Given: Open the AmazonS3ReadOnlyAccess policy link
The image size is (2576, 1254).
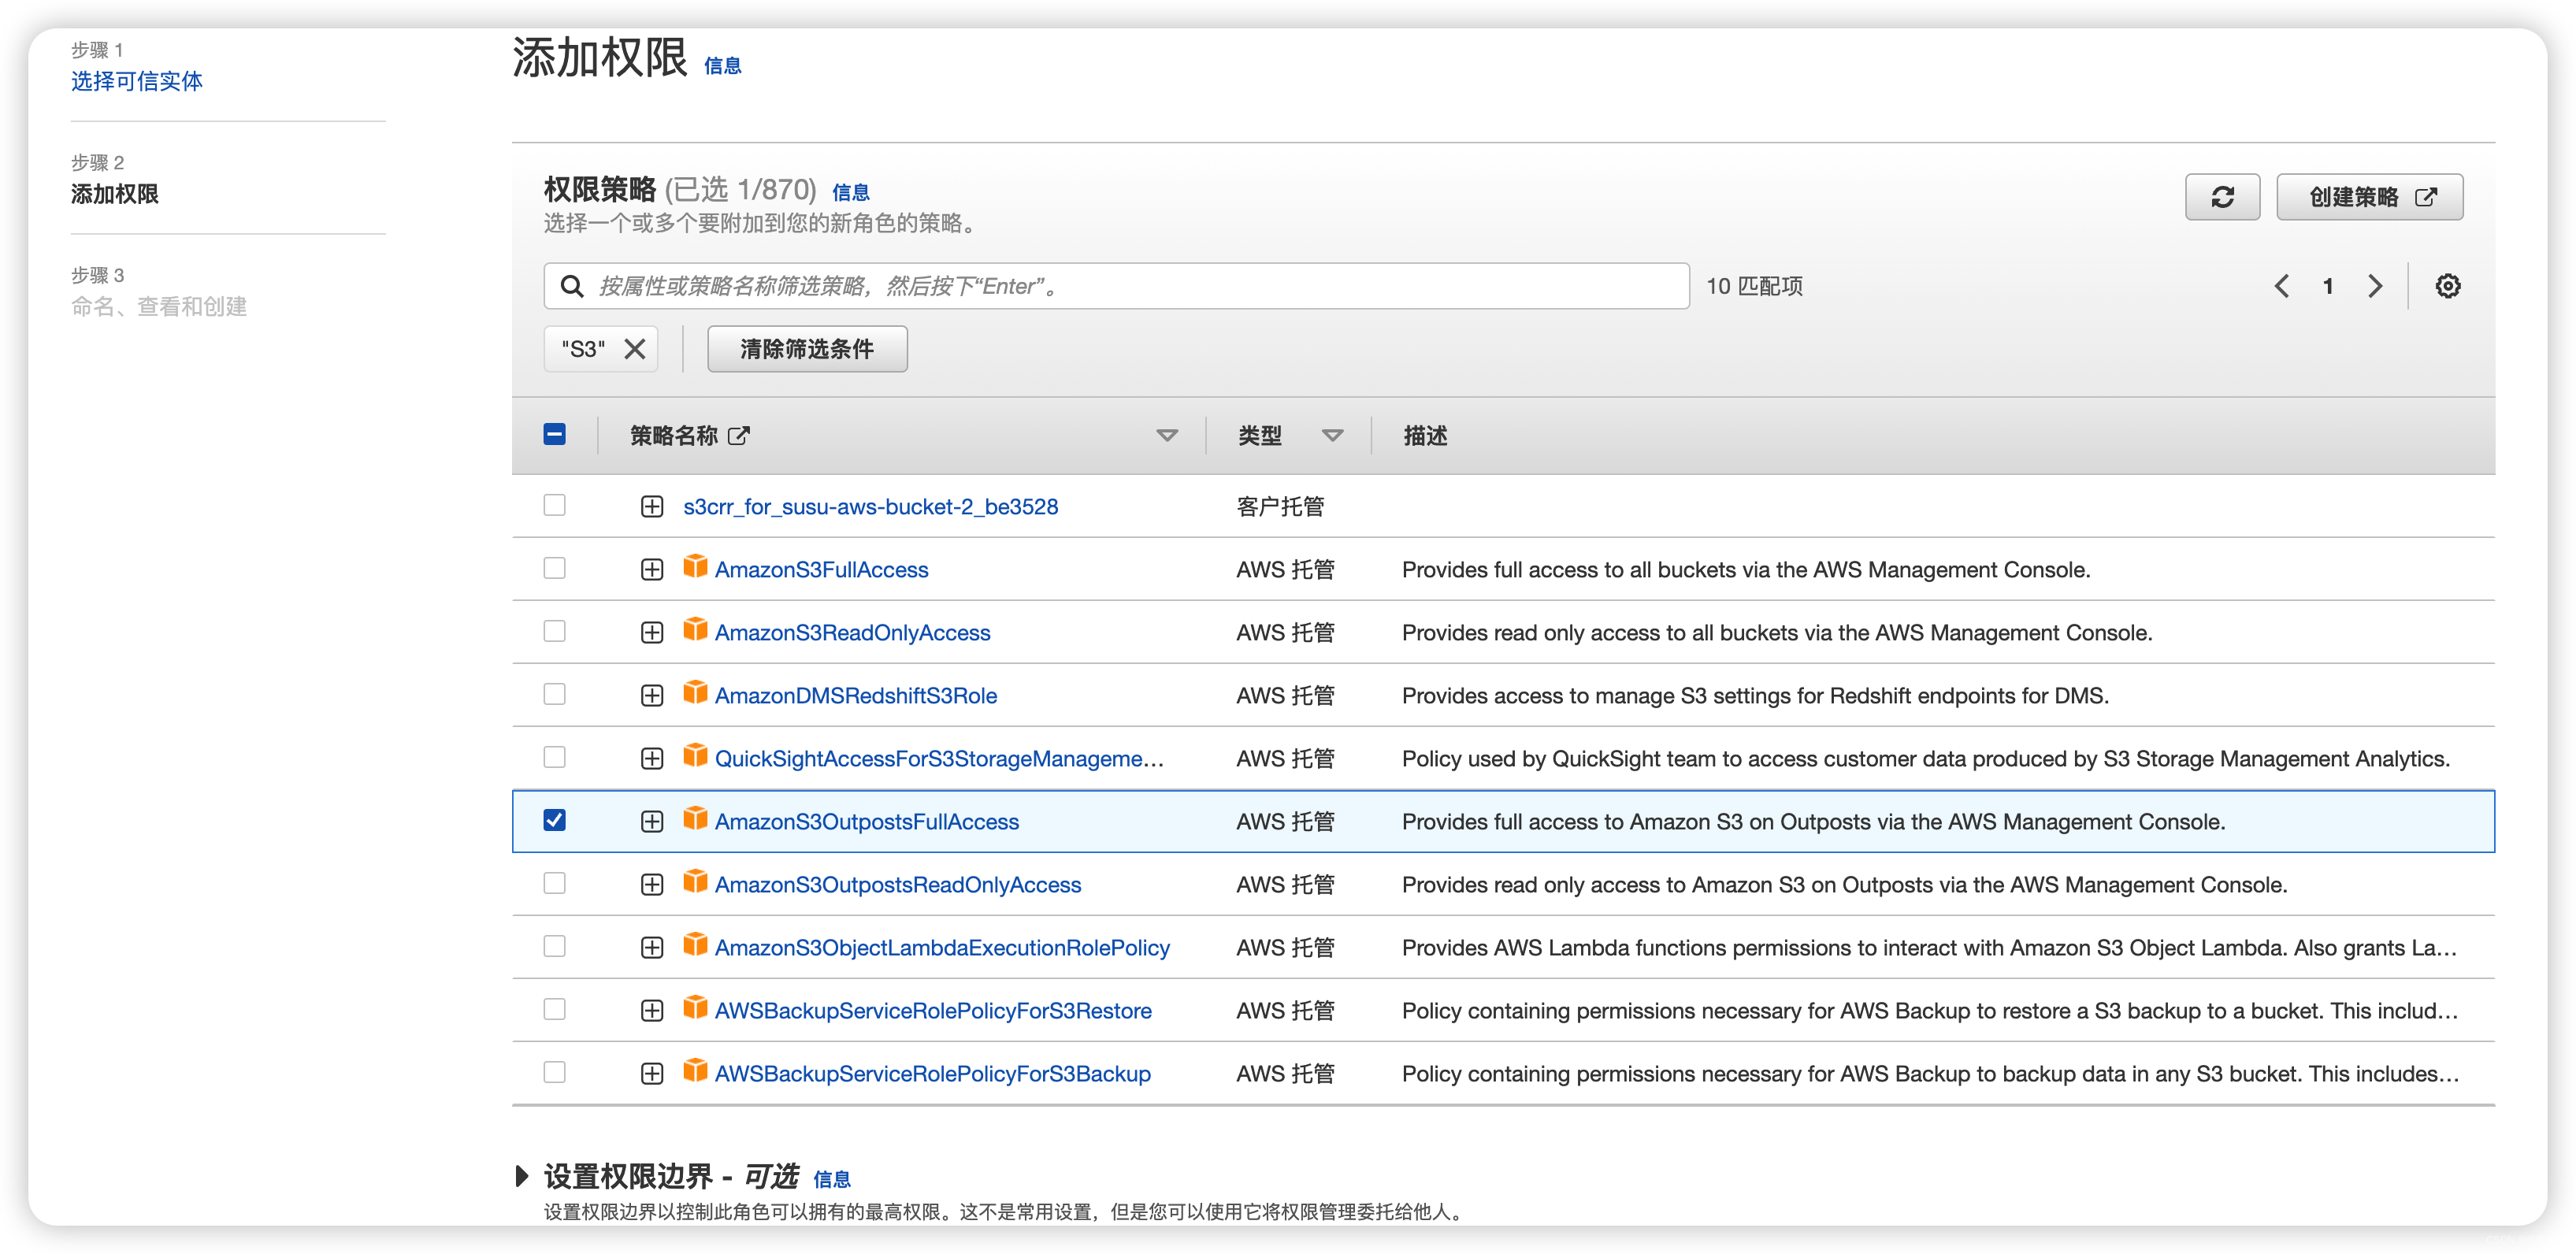Looking at the screenshot, I should click(x=852, y=633).
